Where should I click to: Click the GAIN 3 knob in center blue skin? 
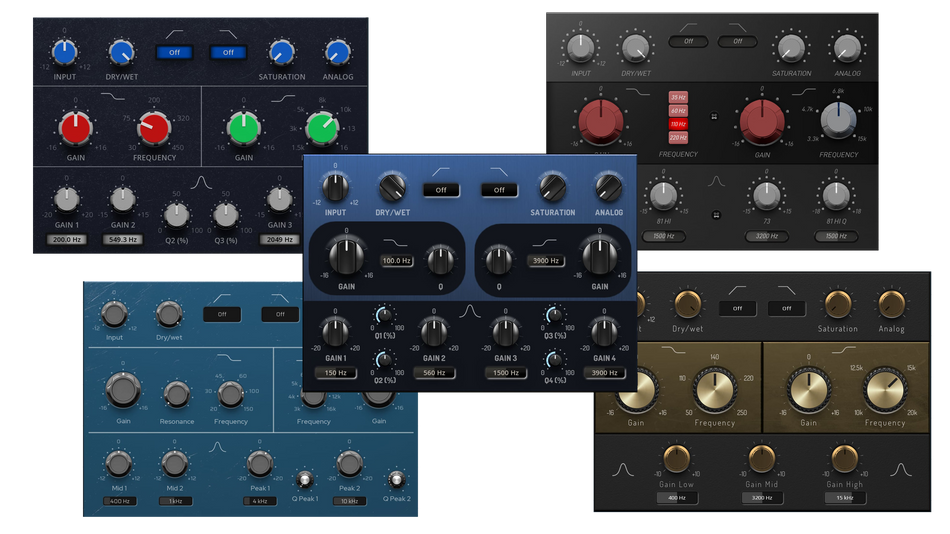click(505, 332)
